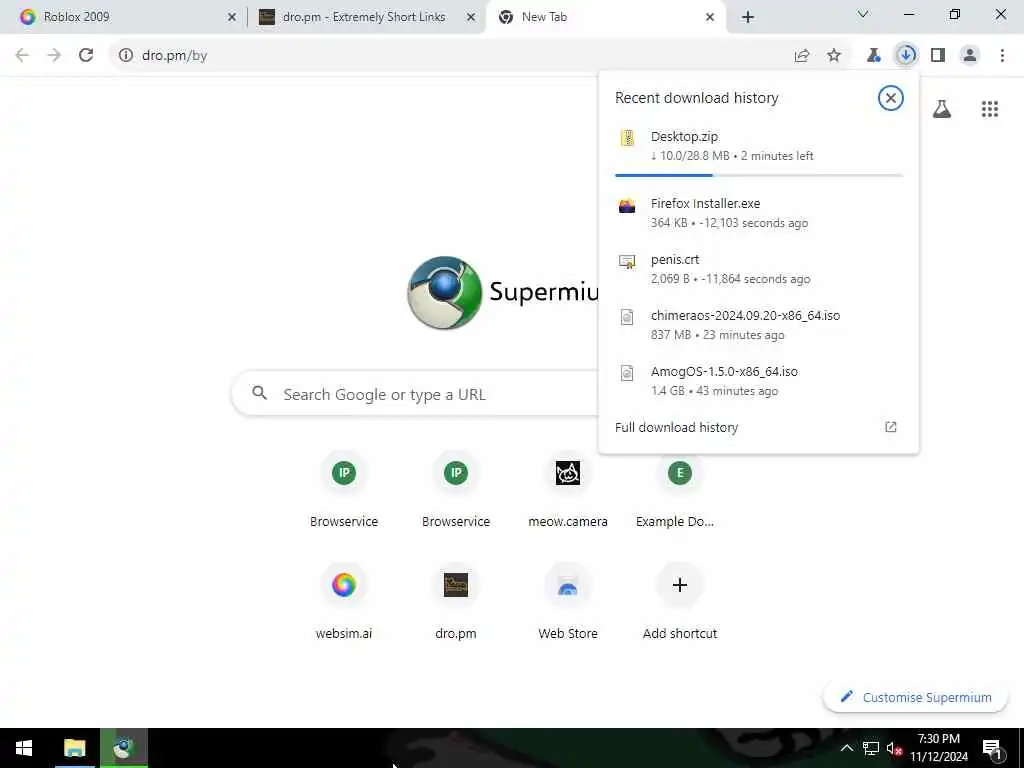Close the Recent download history popup
The image size is (1024, 768).
890,98
